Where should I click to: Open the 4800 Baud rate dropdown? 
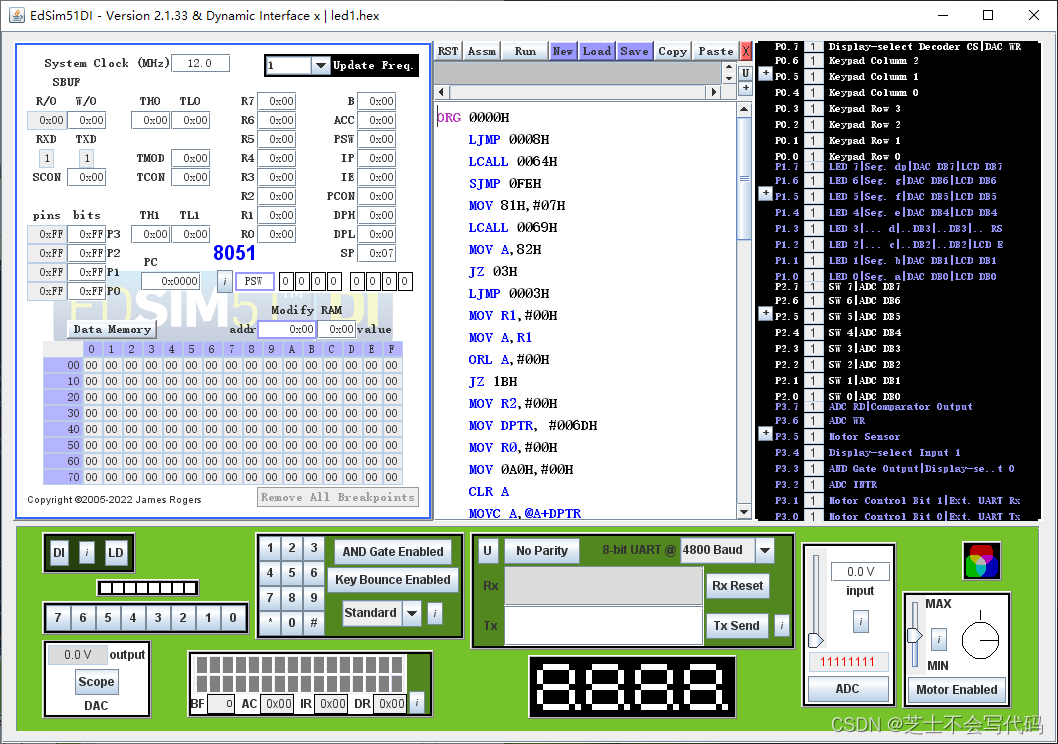[x=764, y=549]
